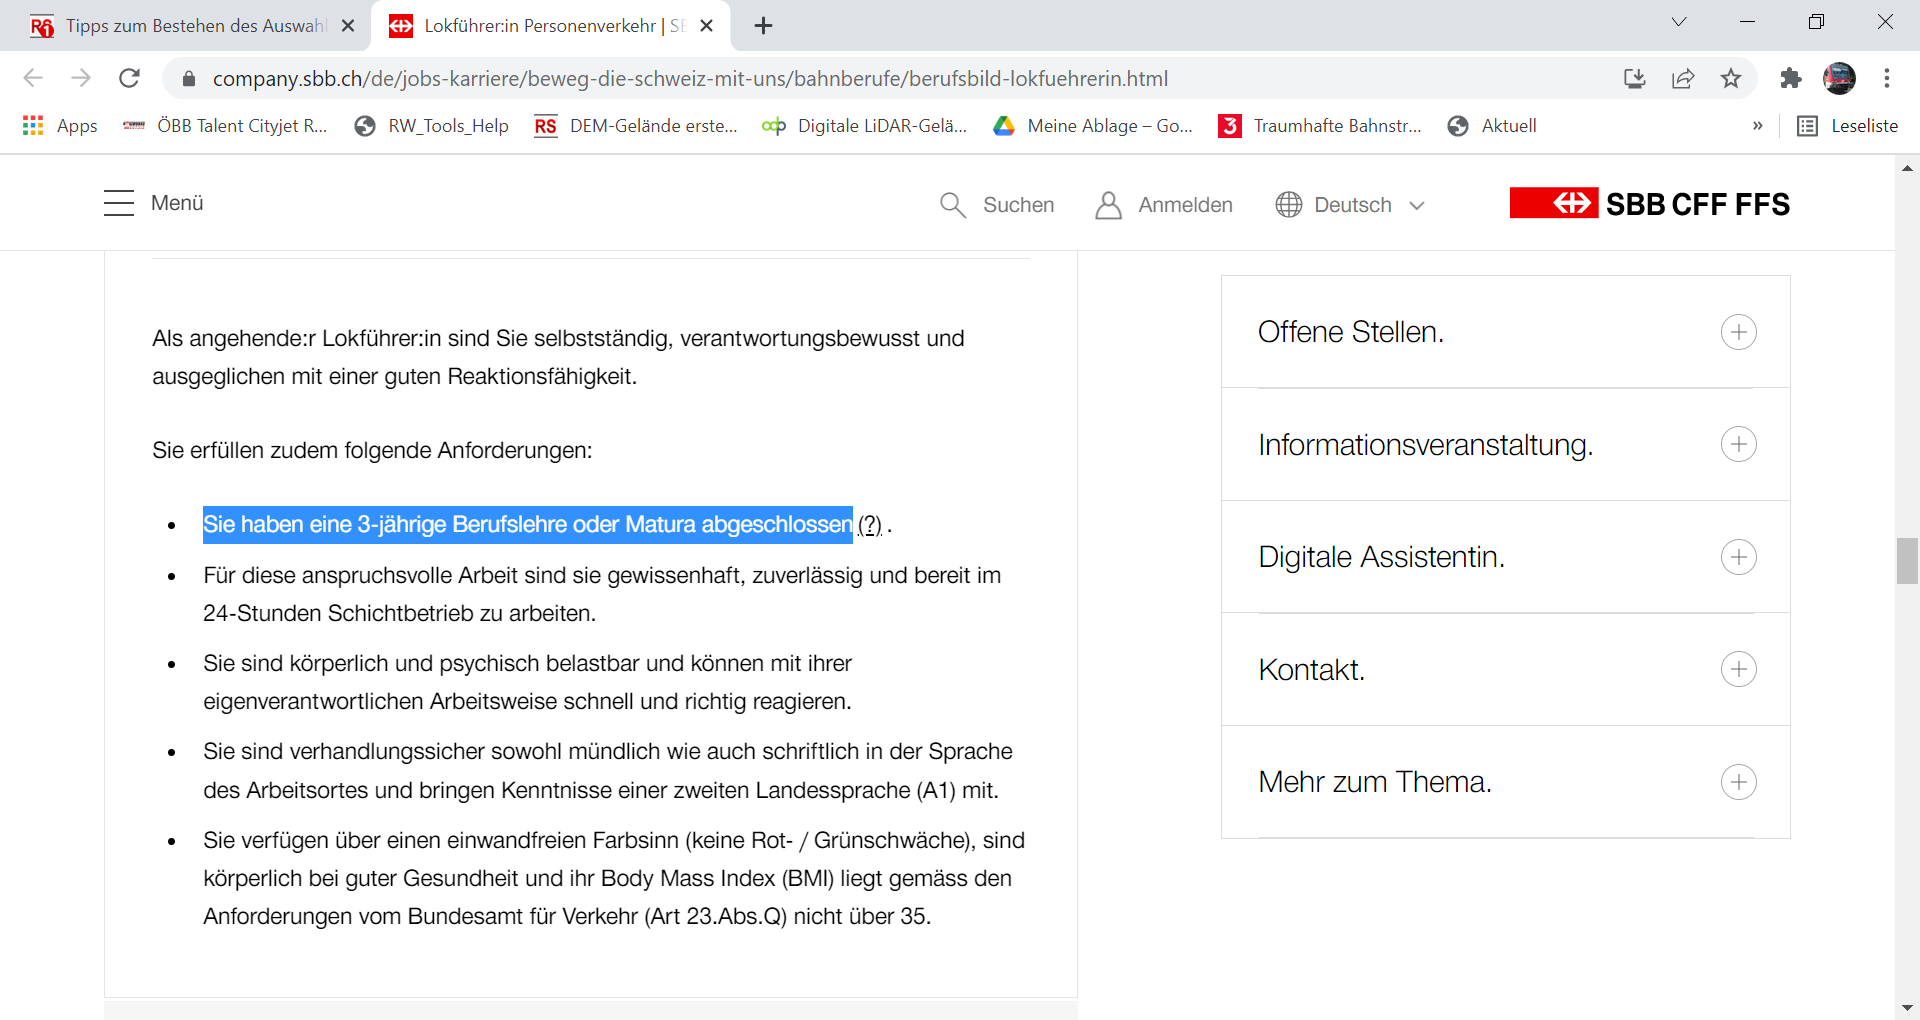Screen dimensions: 1920x1020
Task: Open the Chrome three-dot menu
Action: pos(1887,78)
